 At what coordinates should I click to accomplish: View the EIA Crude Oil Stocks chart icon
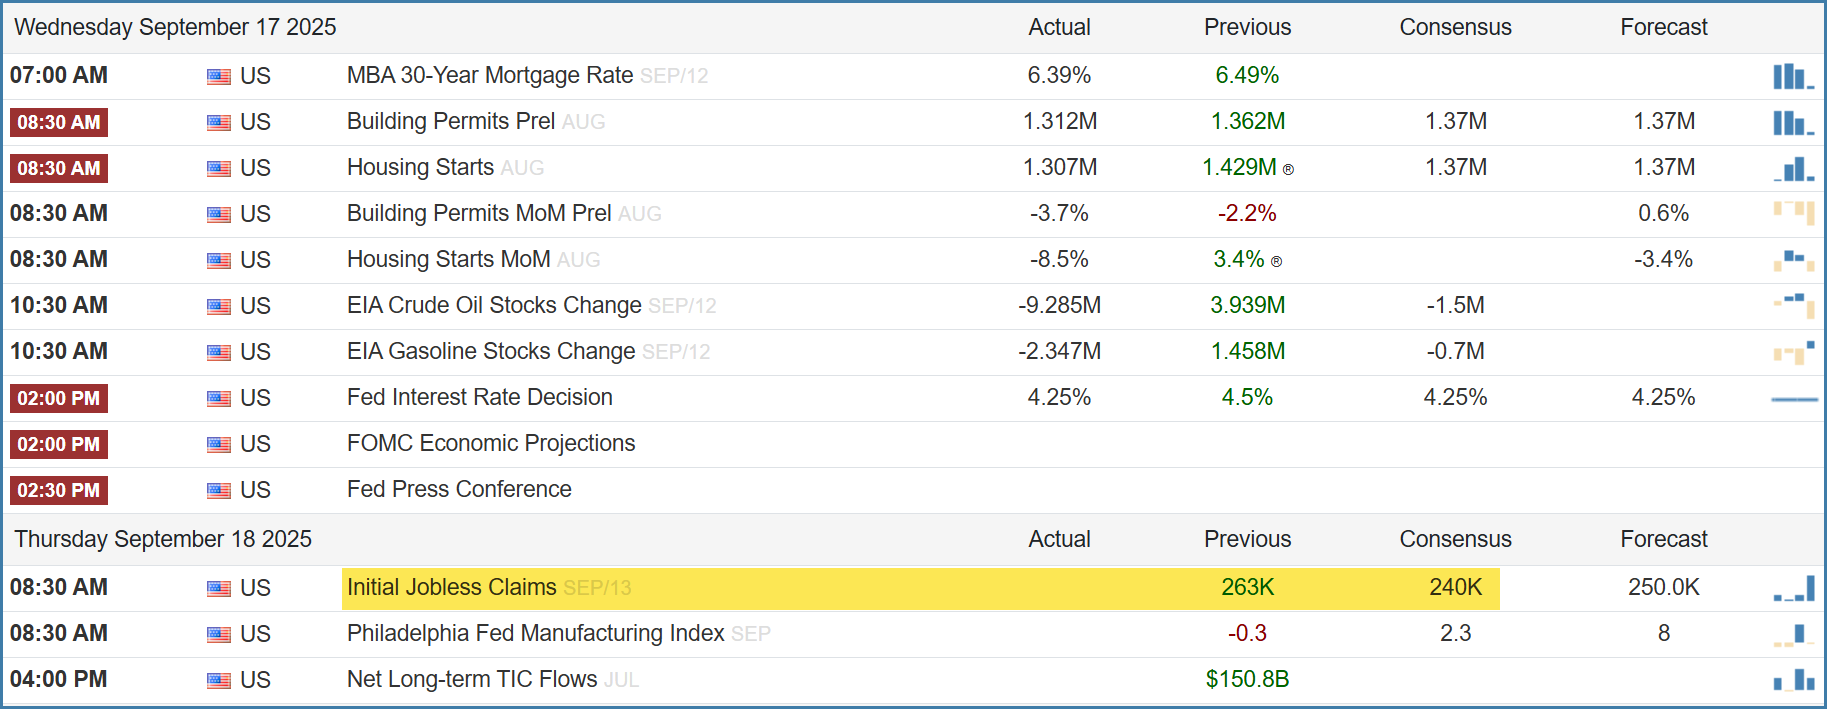[x=1794, y=305]
